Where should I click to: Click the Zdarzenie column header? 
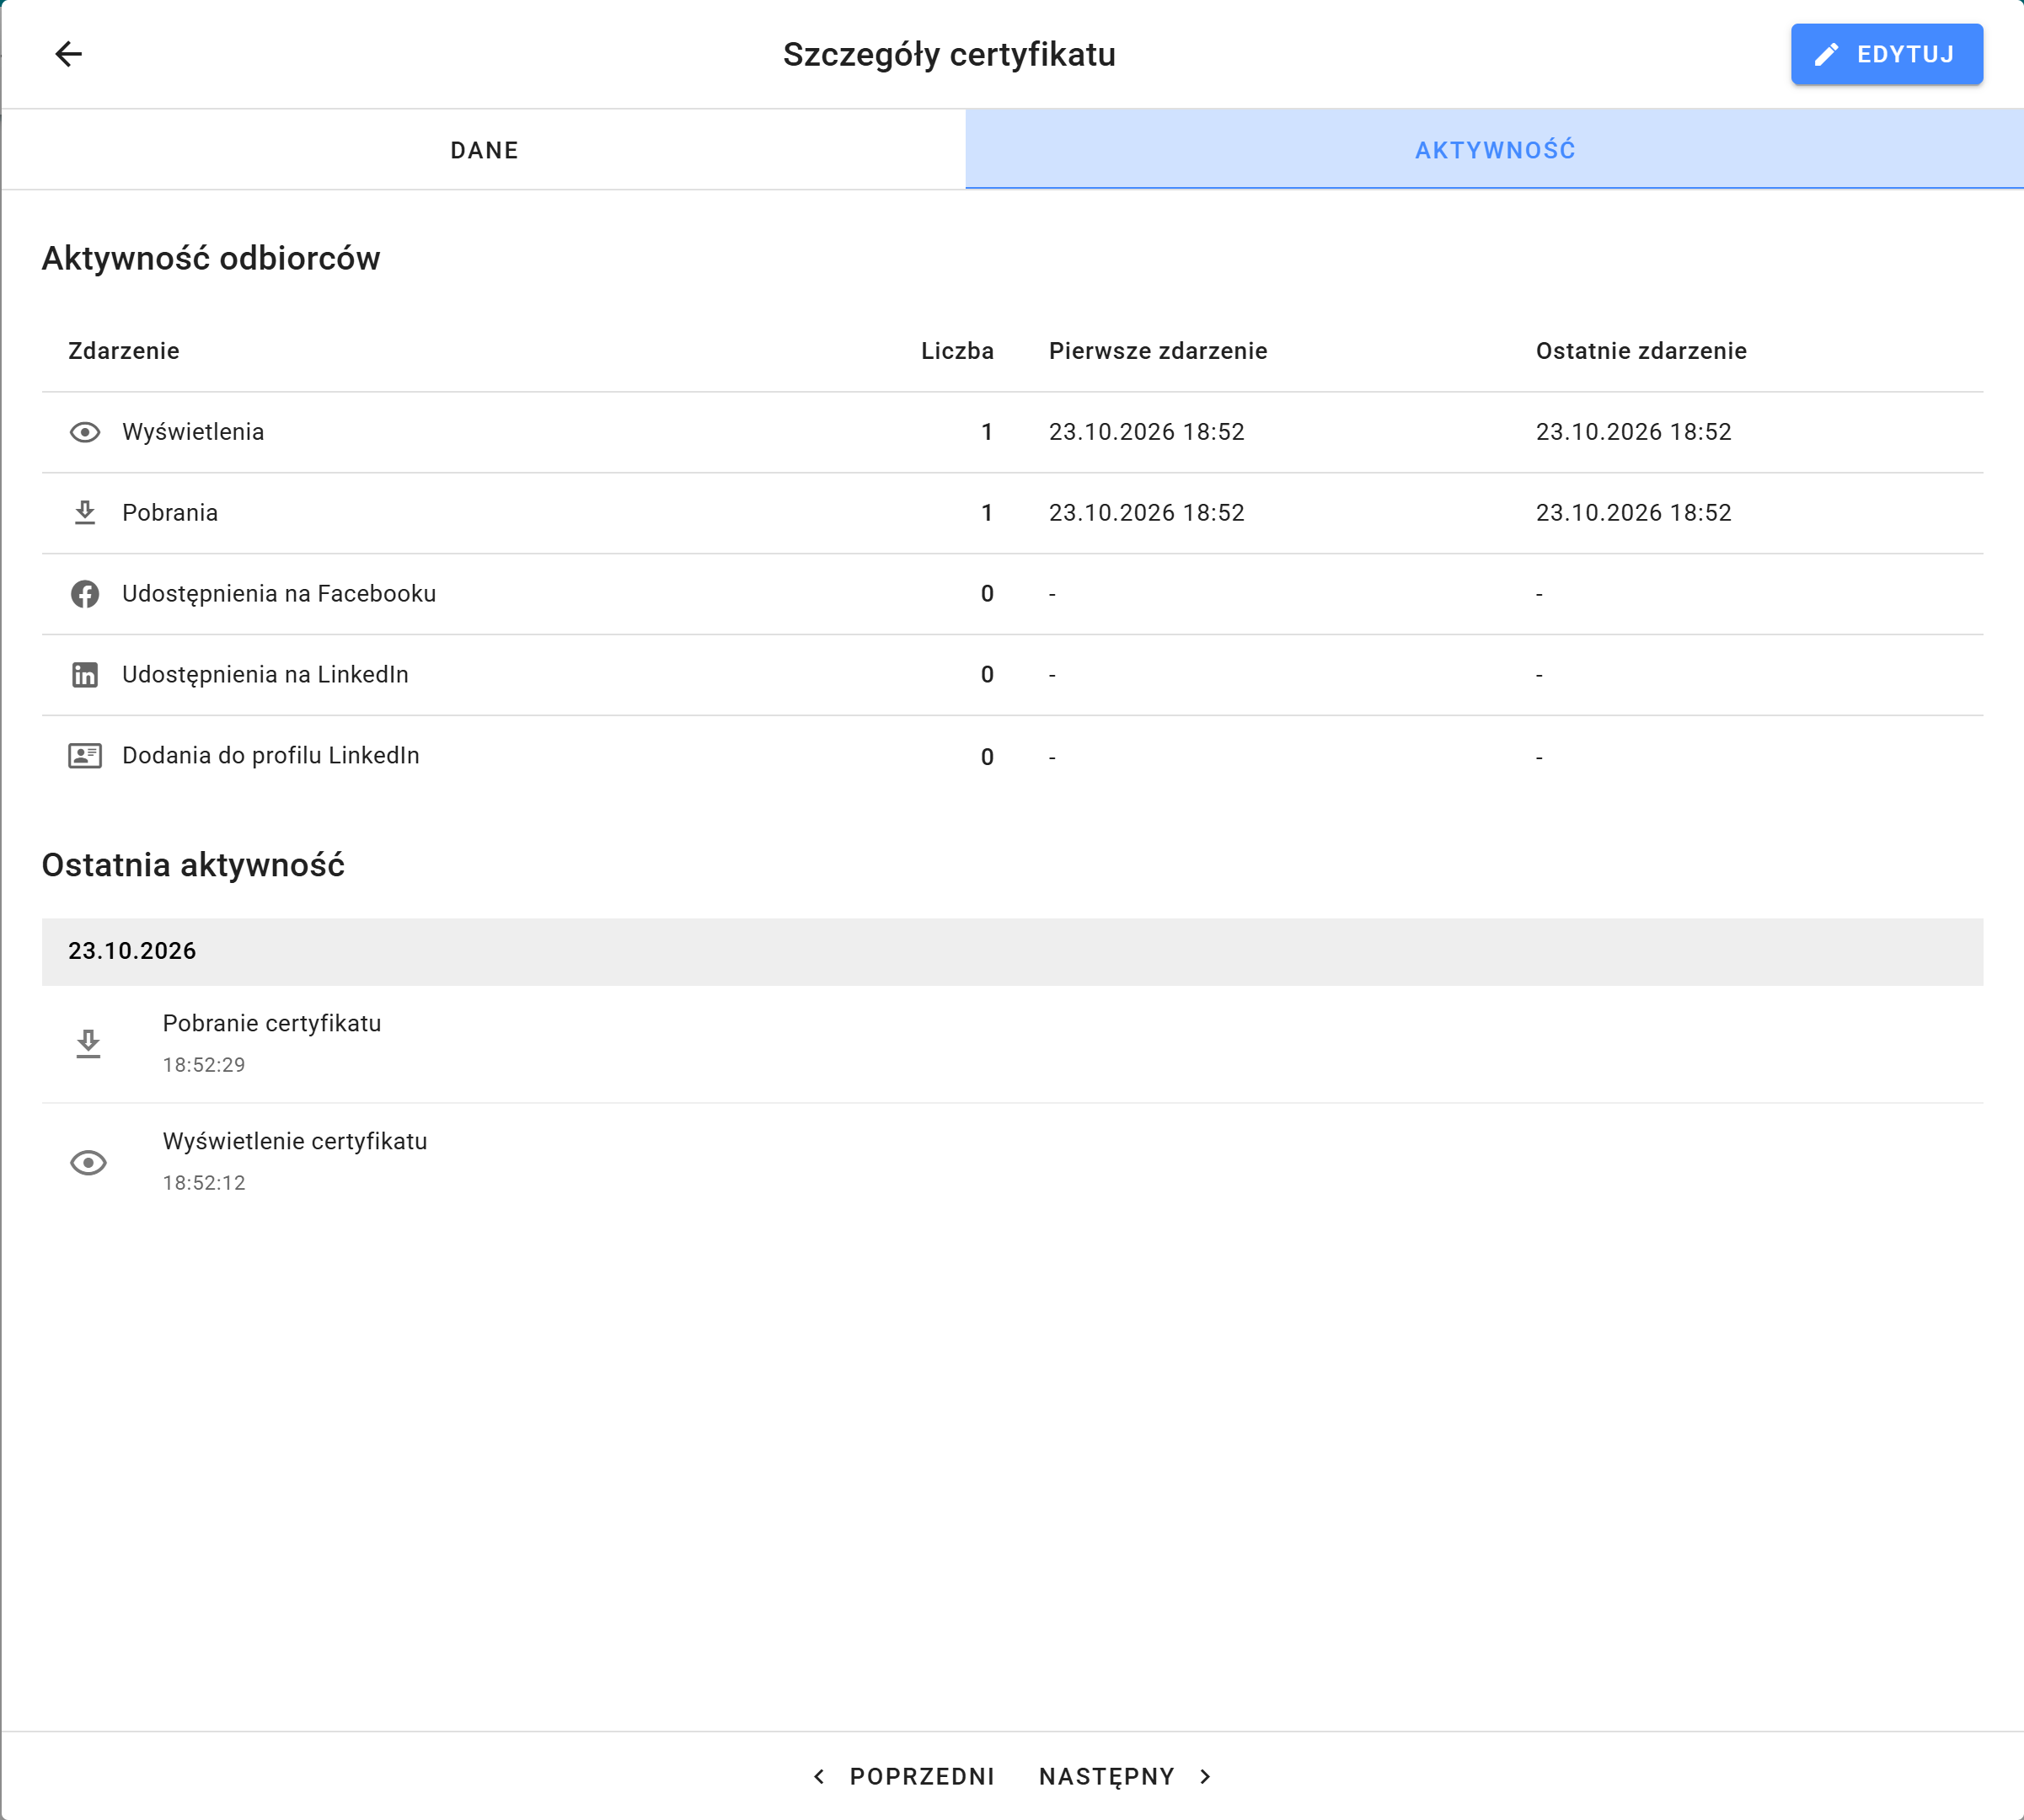(x=124, y=351)
